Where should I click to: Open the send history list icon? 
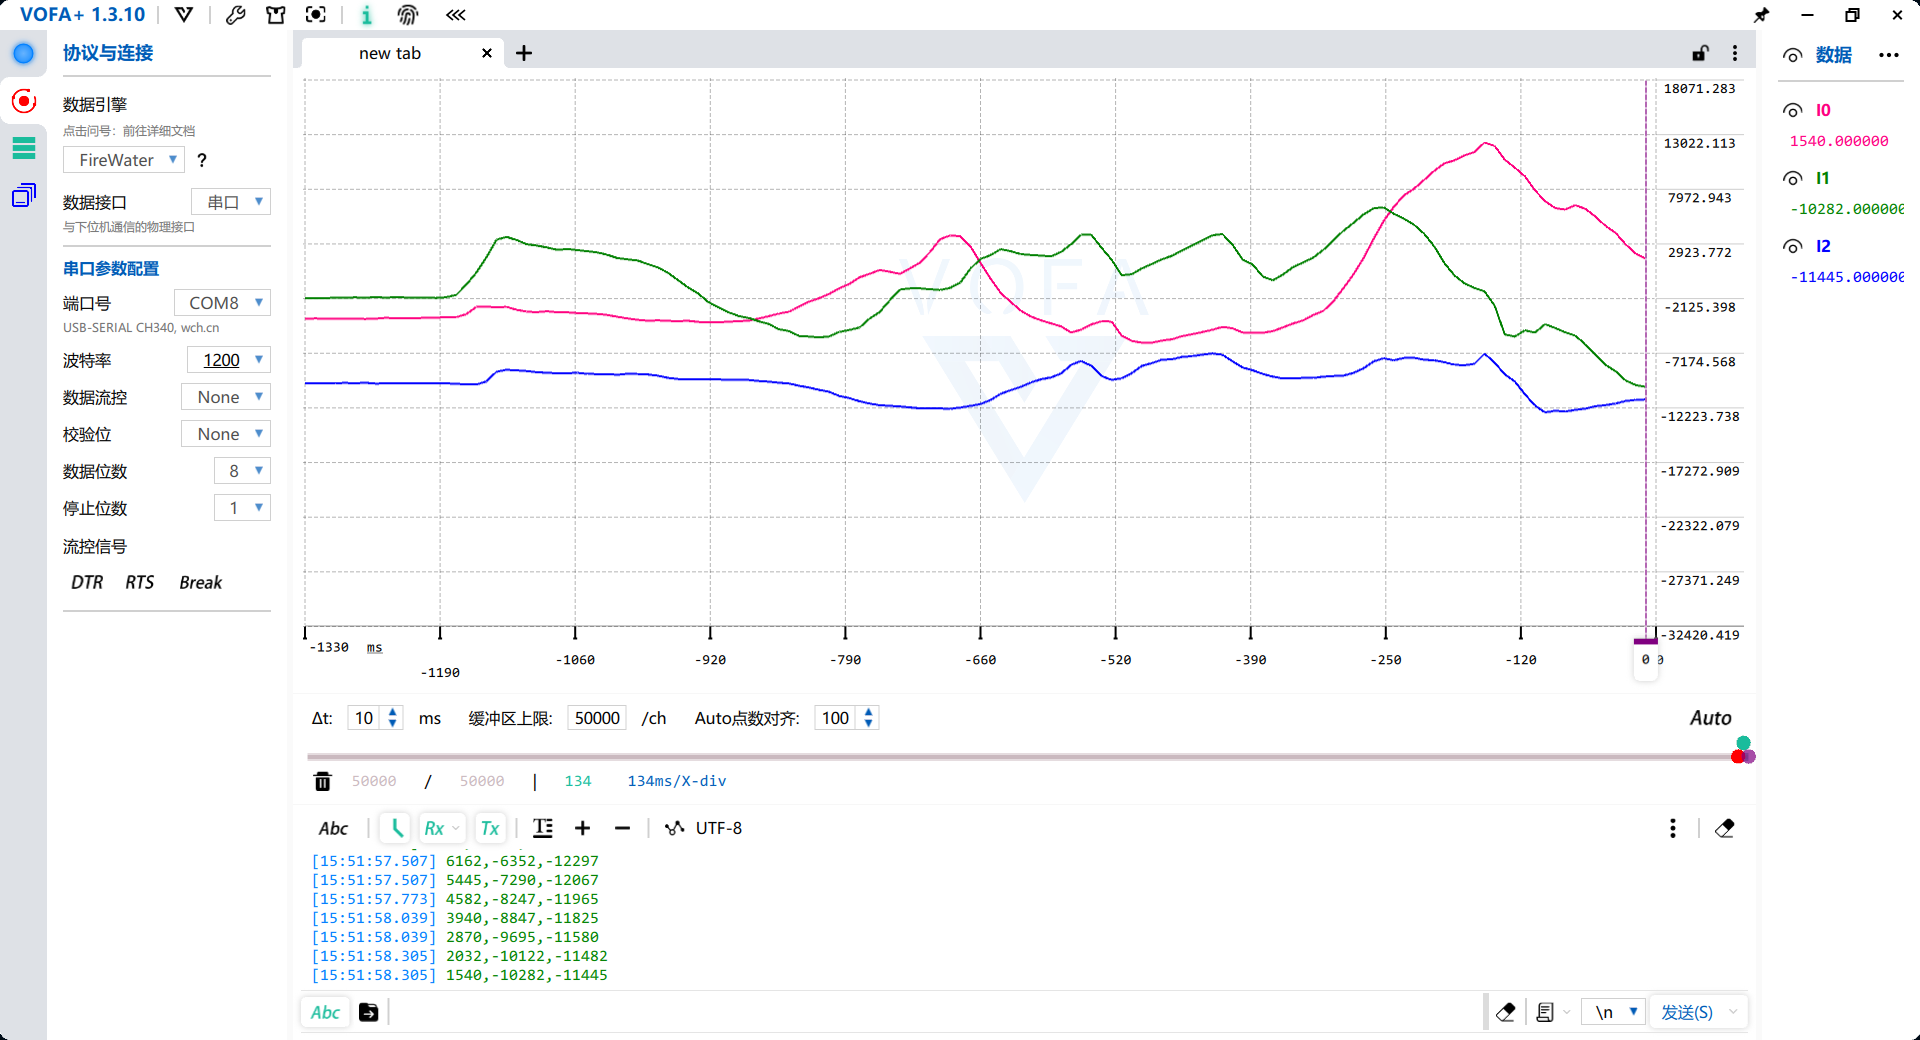coord(1546,1012)
